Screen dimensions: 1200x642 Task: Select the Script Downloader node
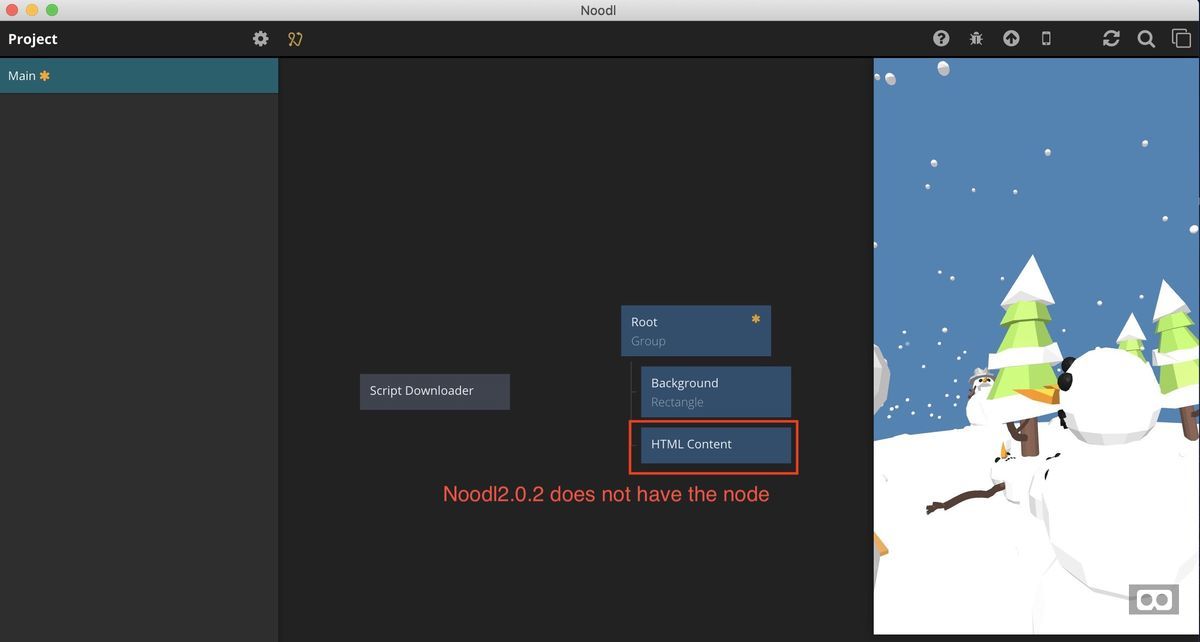tap(435, 391)
